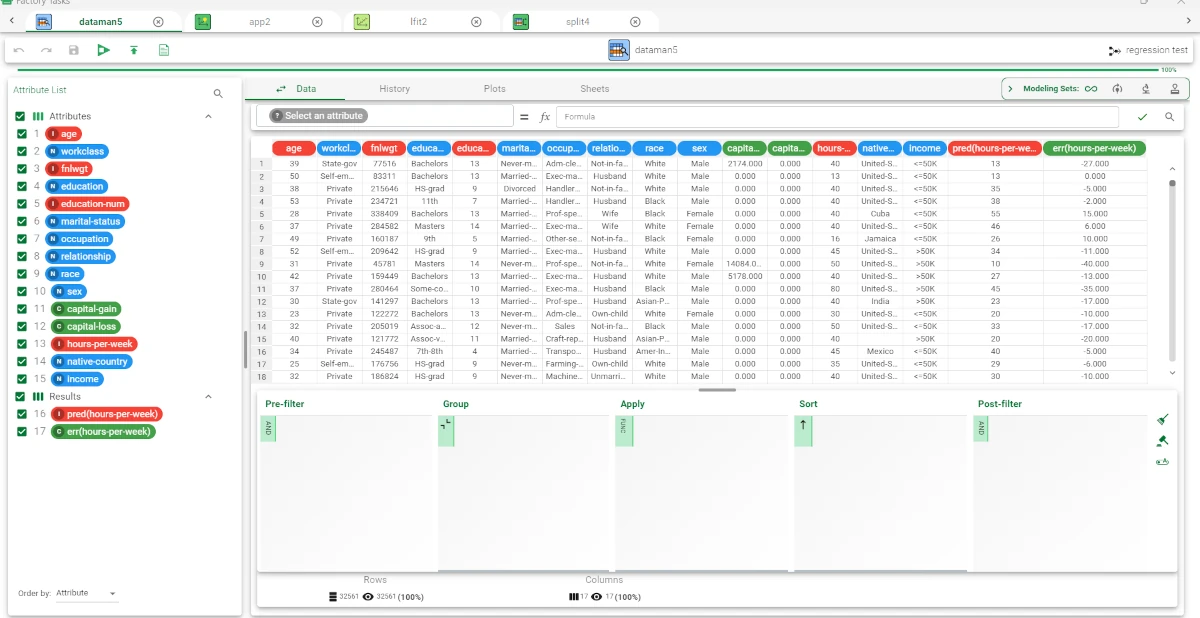The width and height of the screenshot is (1200, 618).
Task: Search the Attribute List with magnifier icon
Action: point(218,94)
